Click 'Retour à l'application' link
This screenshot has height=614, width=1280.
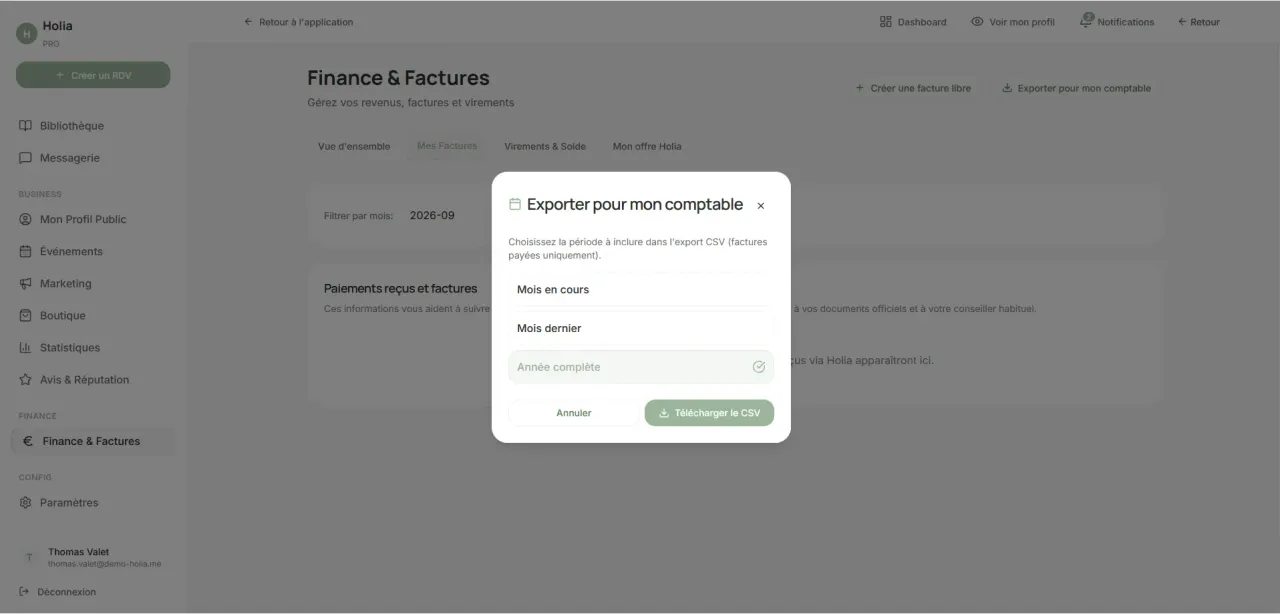pyautogui.click(x=298, y=22)
